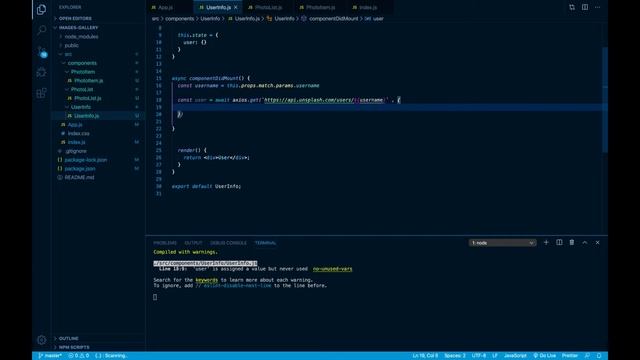Image resolution: width=640 pixels, height=360 pixels.
Task: Open PhotoList.js in the file explorer
Action: 87,98
